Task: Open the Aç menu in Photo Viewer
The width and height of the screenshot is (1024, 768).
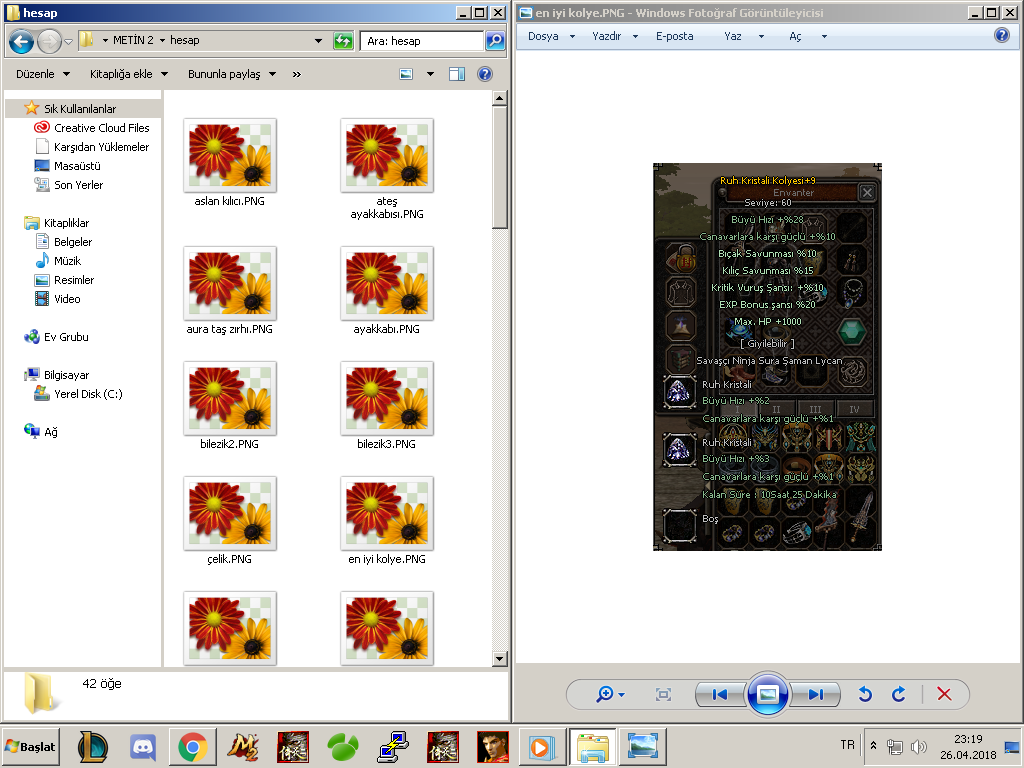Action: pyautogui.click(x=808, y=36)
